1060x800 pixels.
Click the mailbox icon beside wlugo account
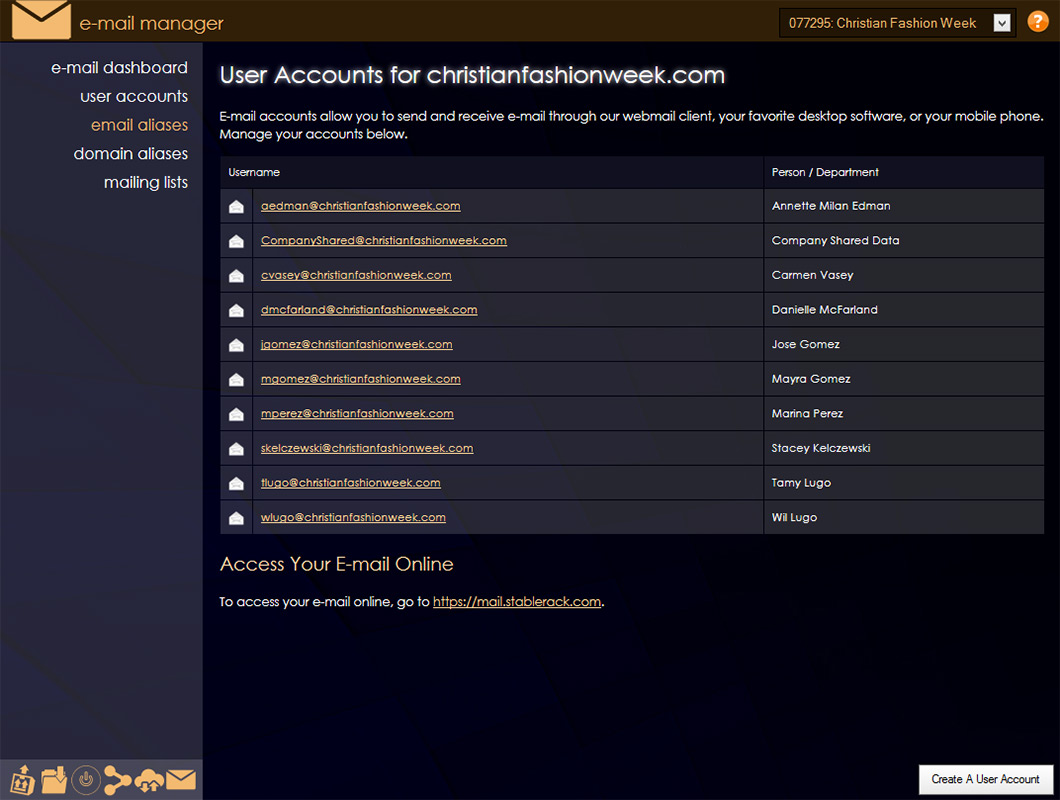(236, 518)
